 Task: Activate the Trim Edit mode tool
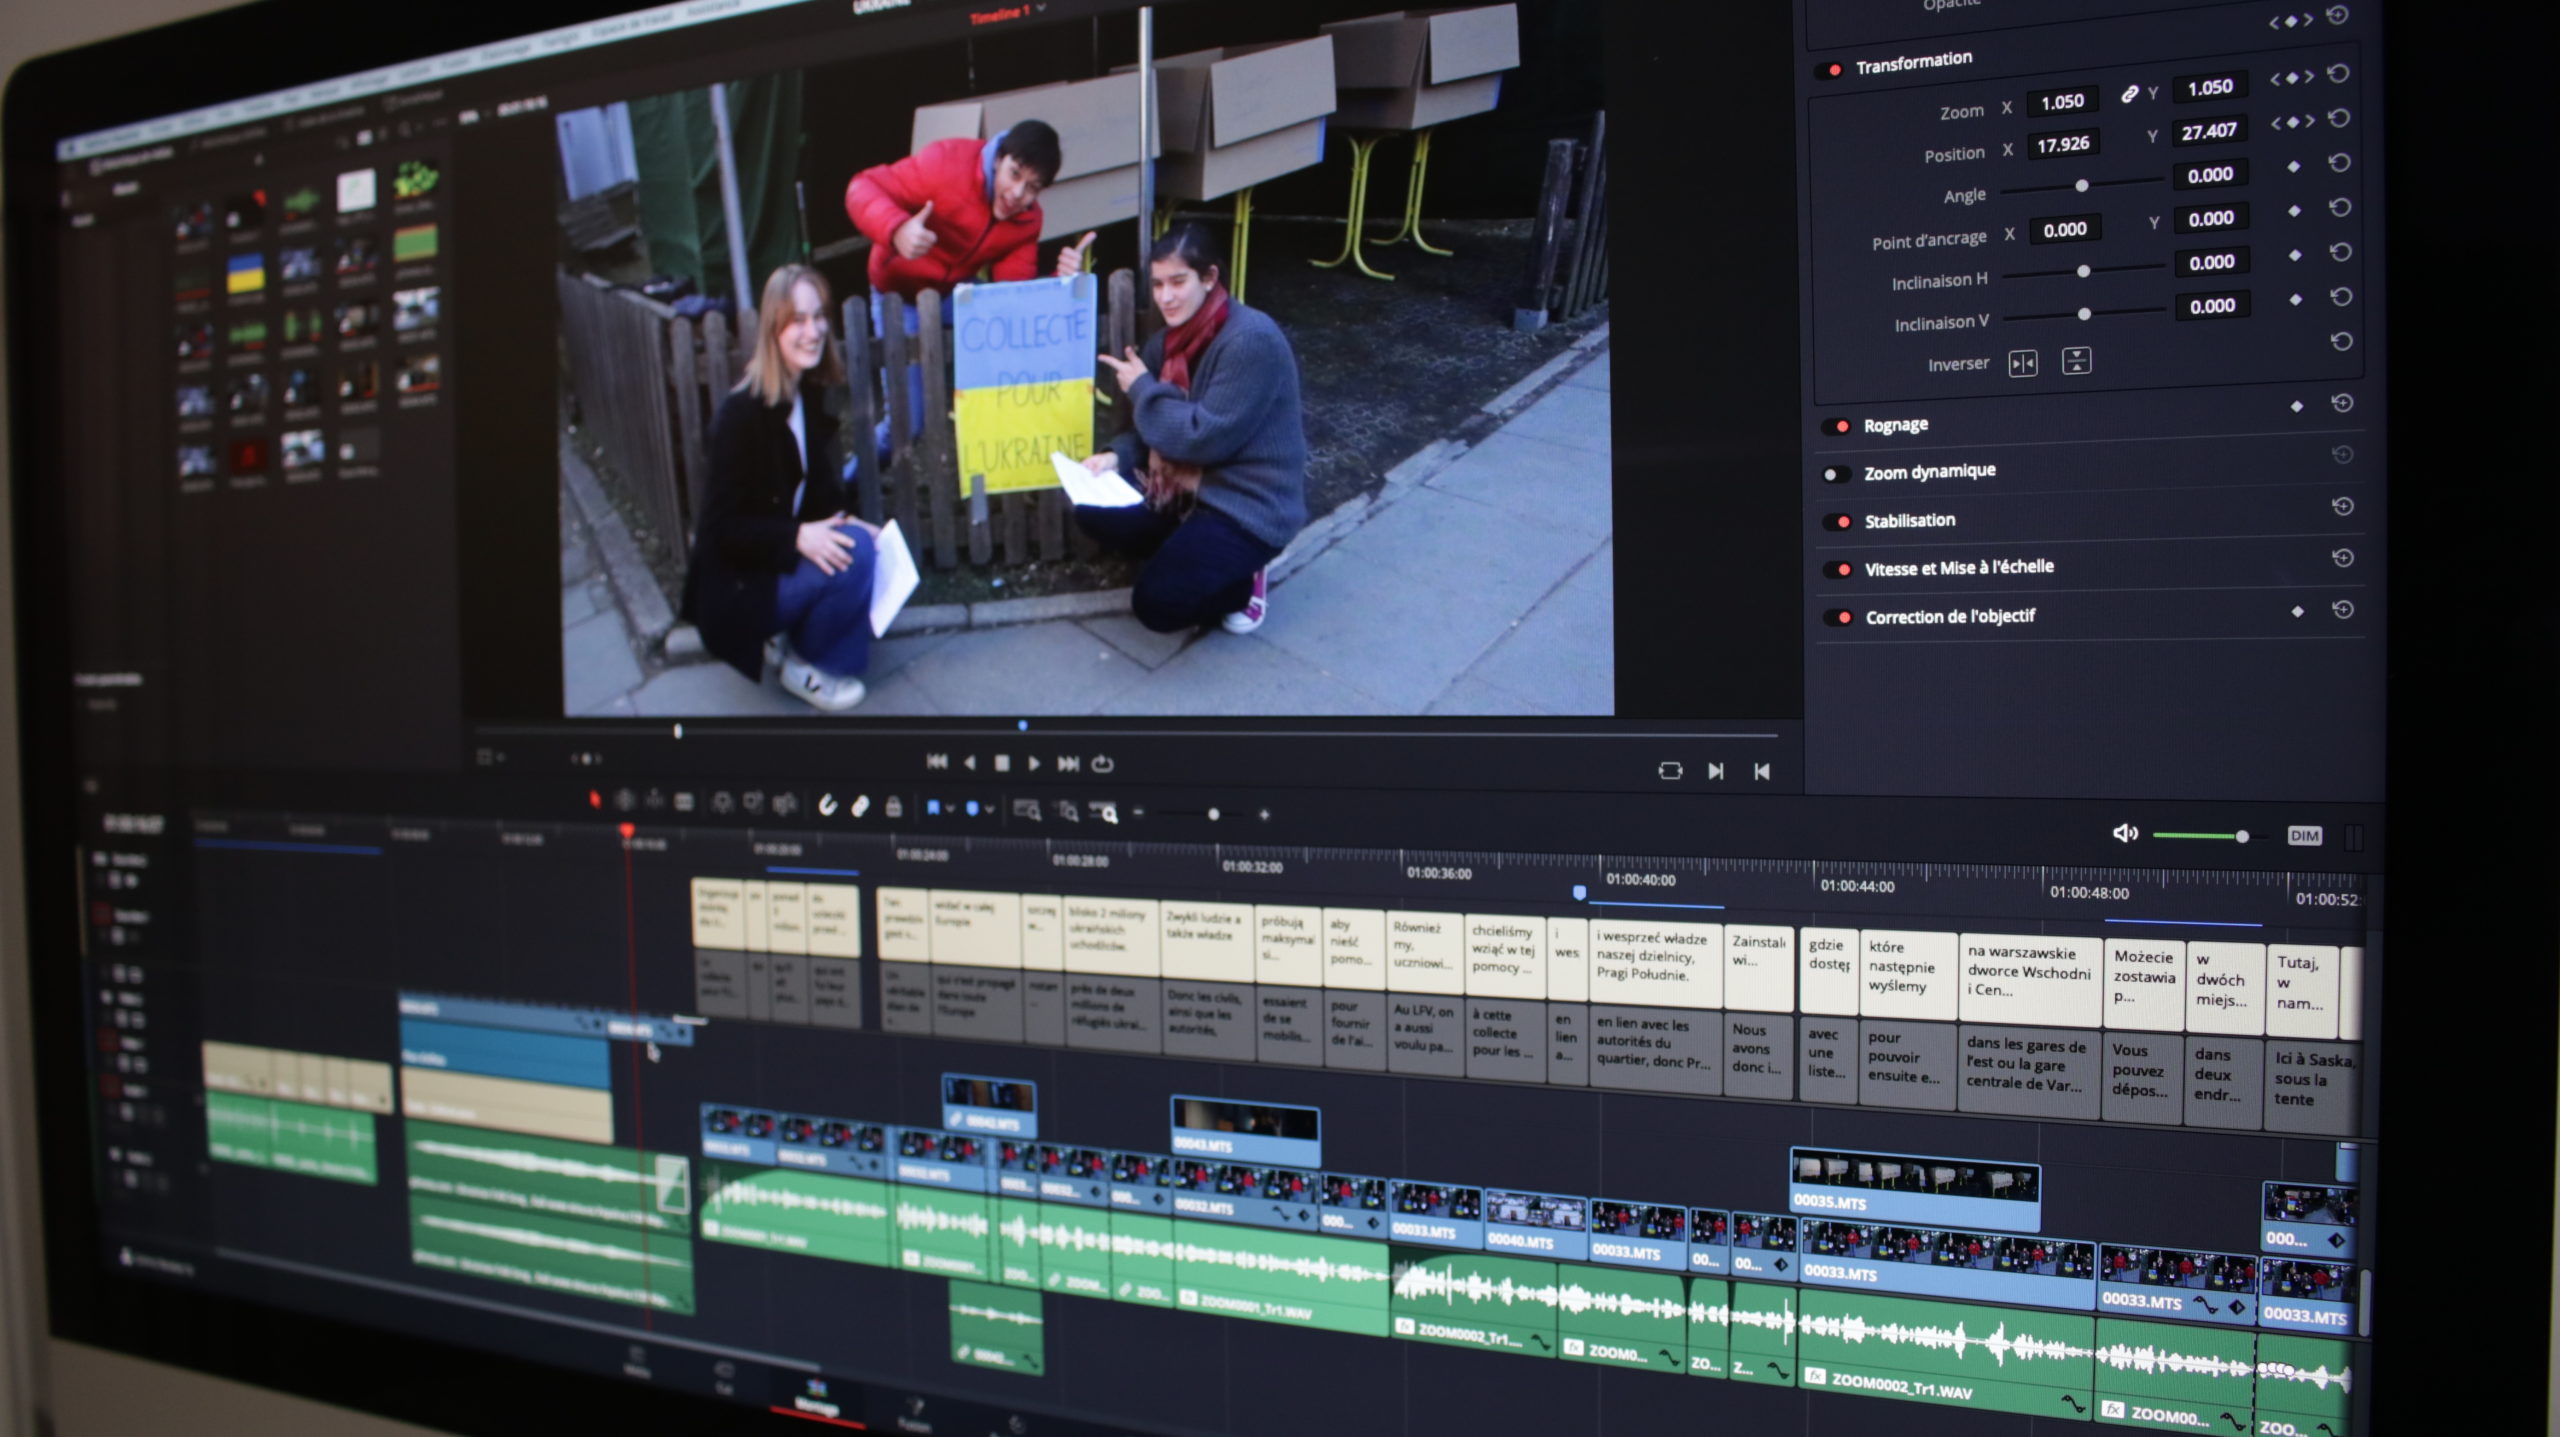pyautogui.click(x=625, y=800)
